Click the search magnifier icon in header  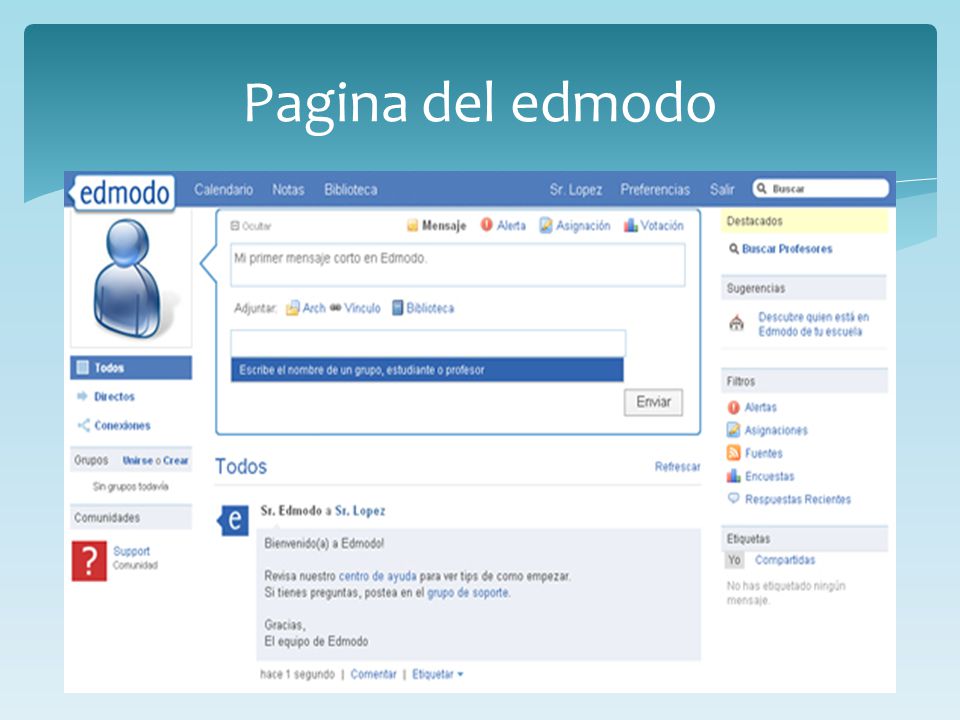click(762, 189)
